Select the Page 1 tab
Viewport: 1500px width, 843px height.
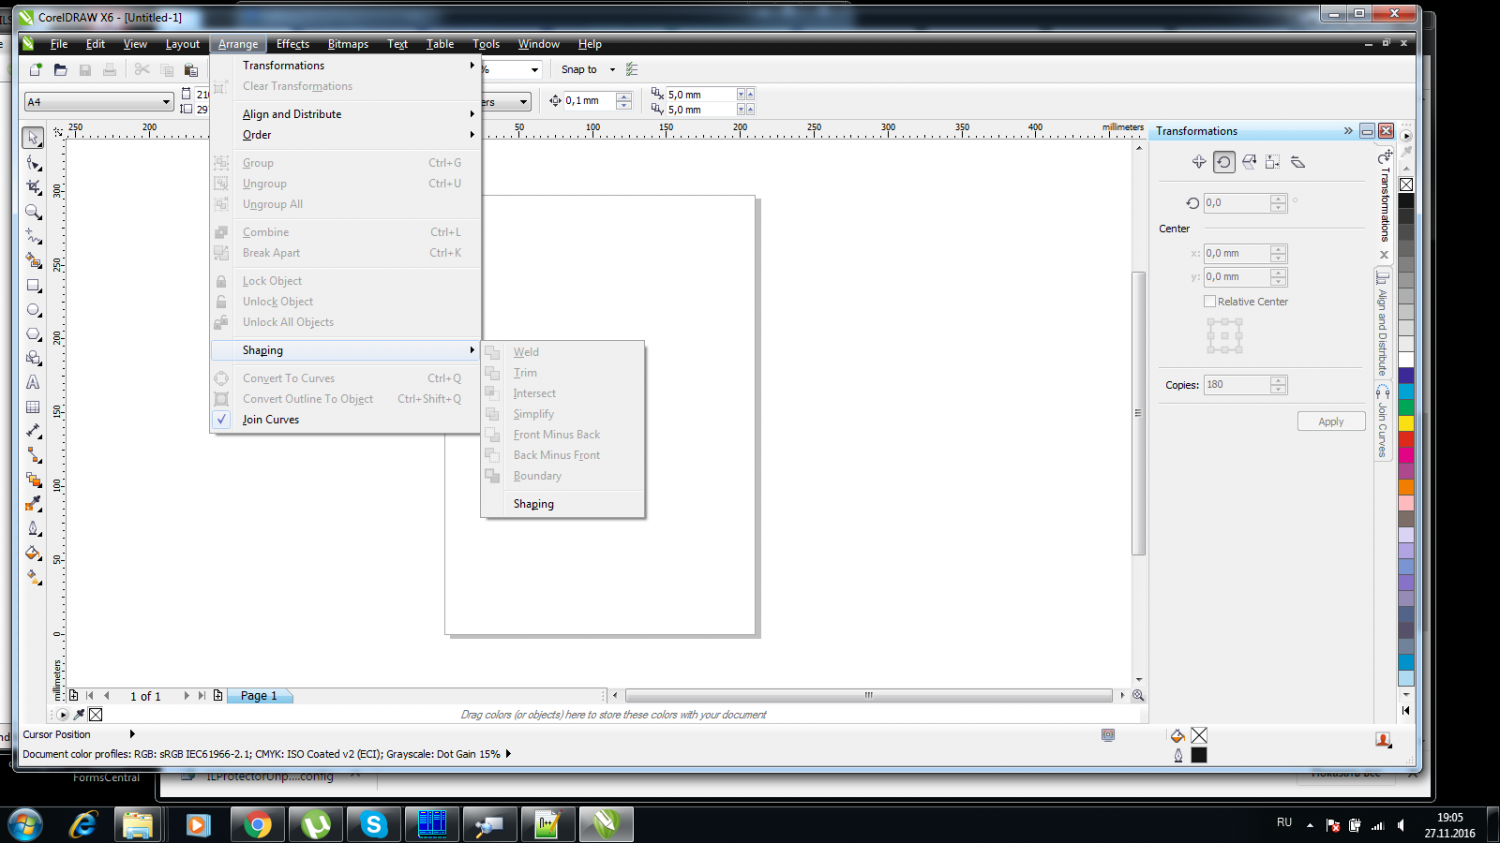coord(259,696)
